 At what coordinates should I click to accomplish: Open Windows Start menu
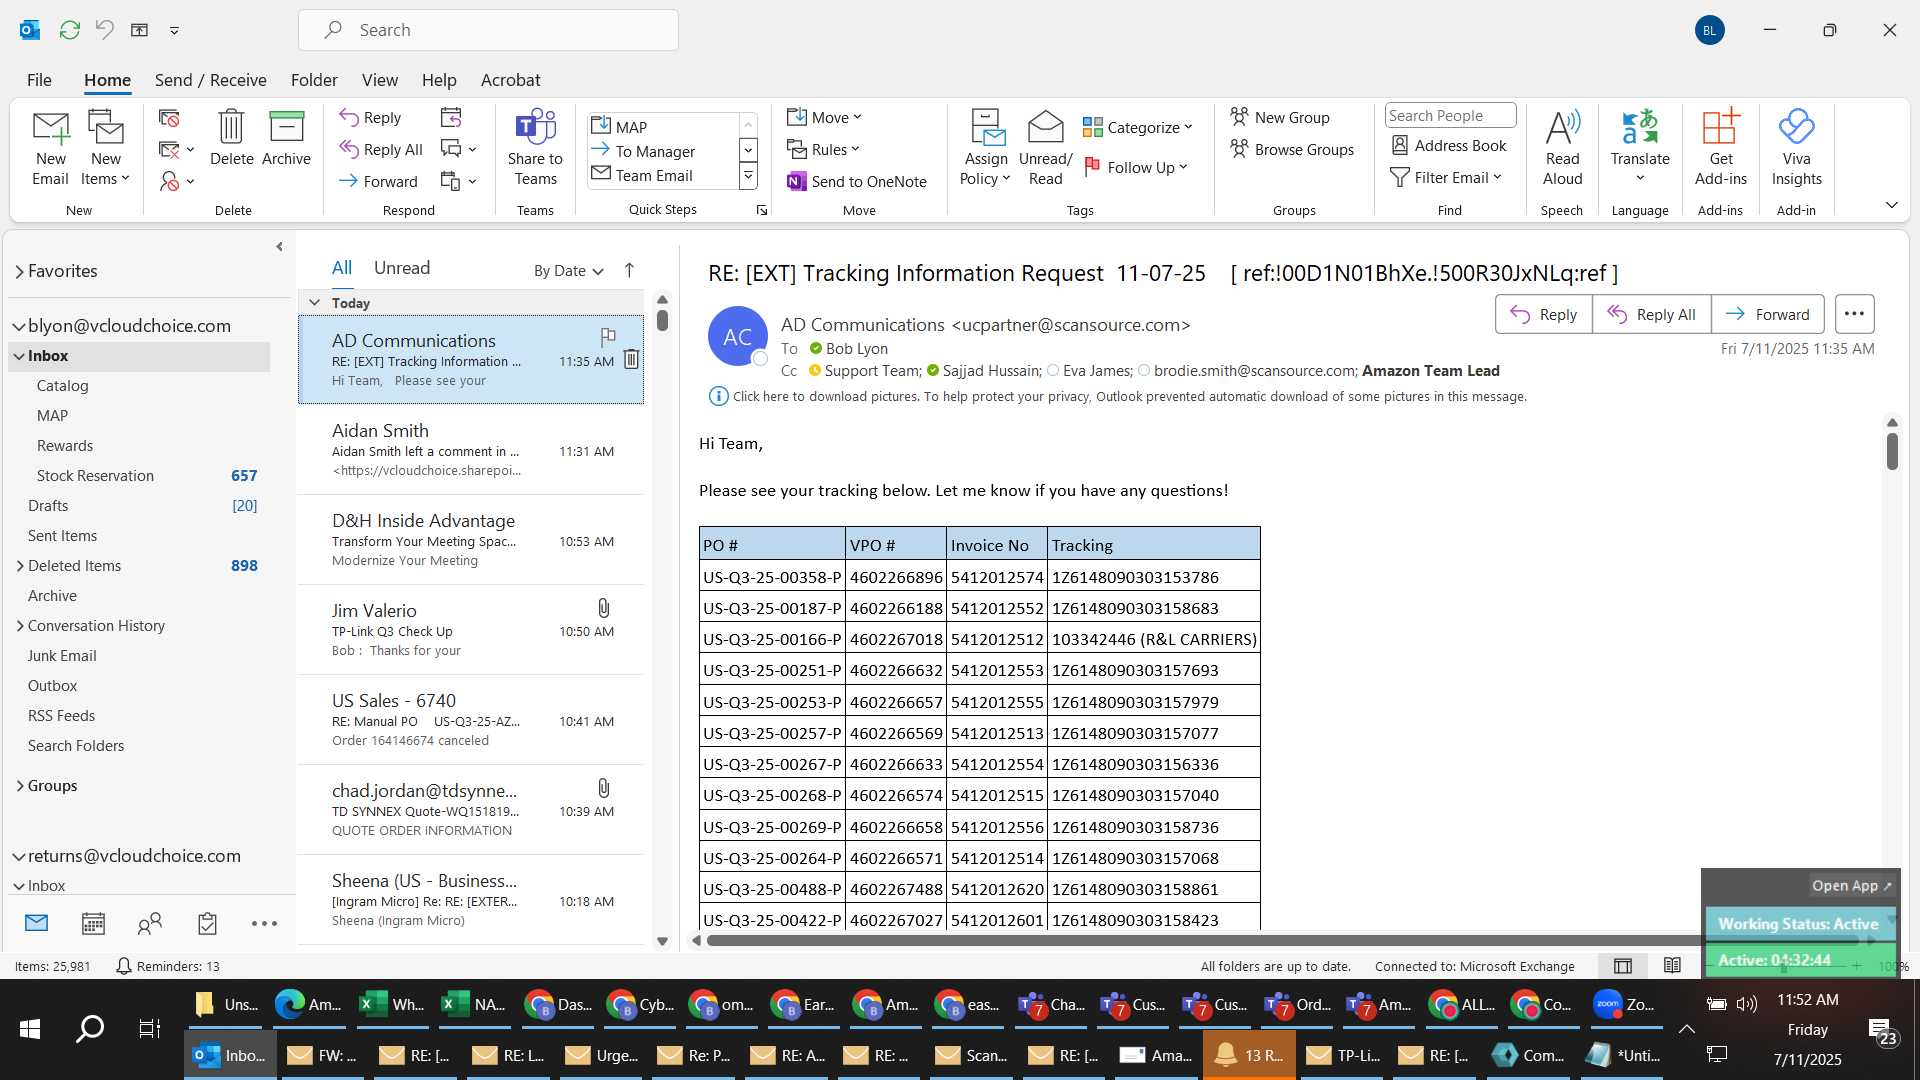tap(30, 1028)
